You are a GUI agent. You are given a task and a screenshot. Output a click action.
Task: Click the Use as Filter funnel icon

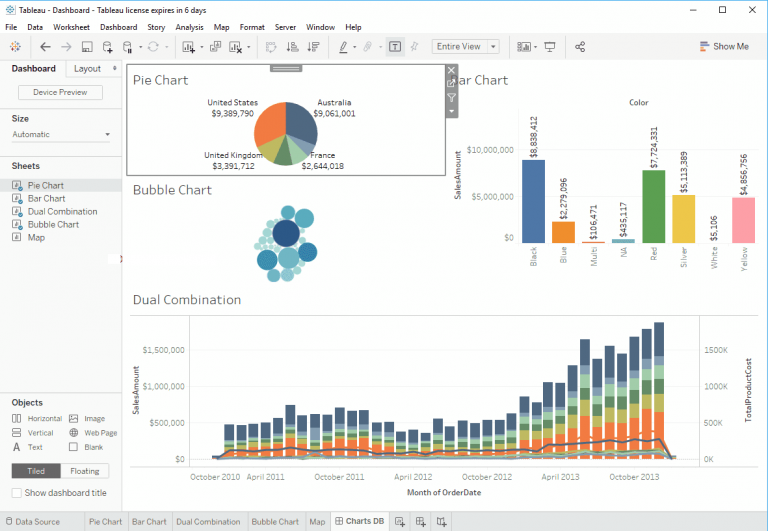pos(452,98)
